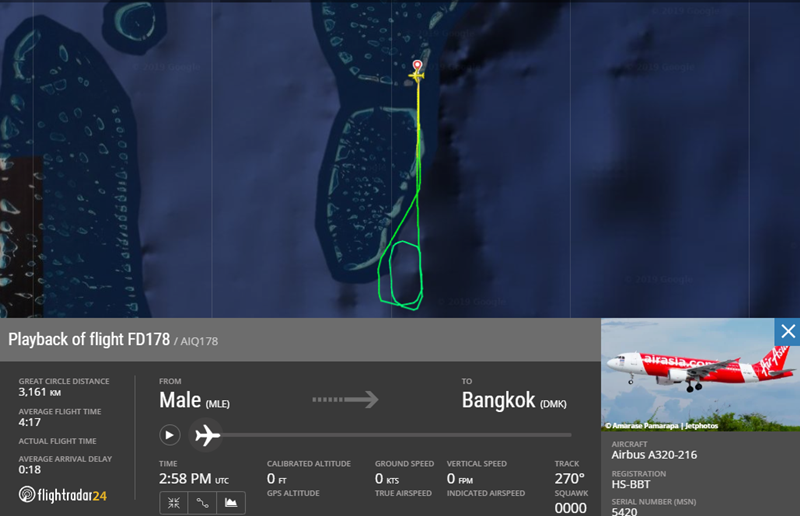Image resolution: width=800 pixels, height=516 pixels.
Task: Click the green holding-pattern loop on map
Action: point(406,275)
